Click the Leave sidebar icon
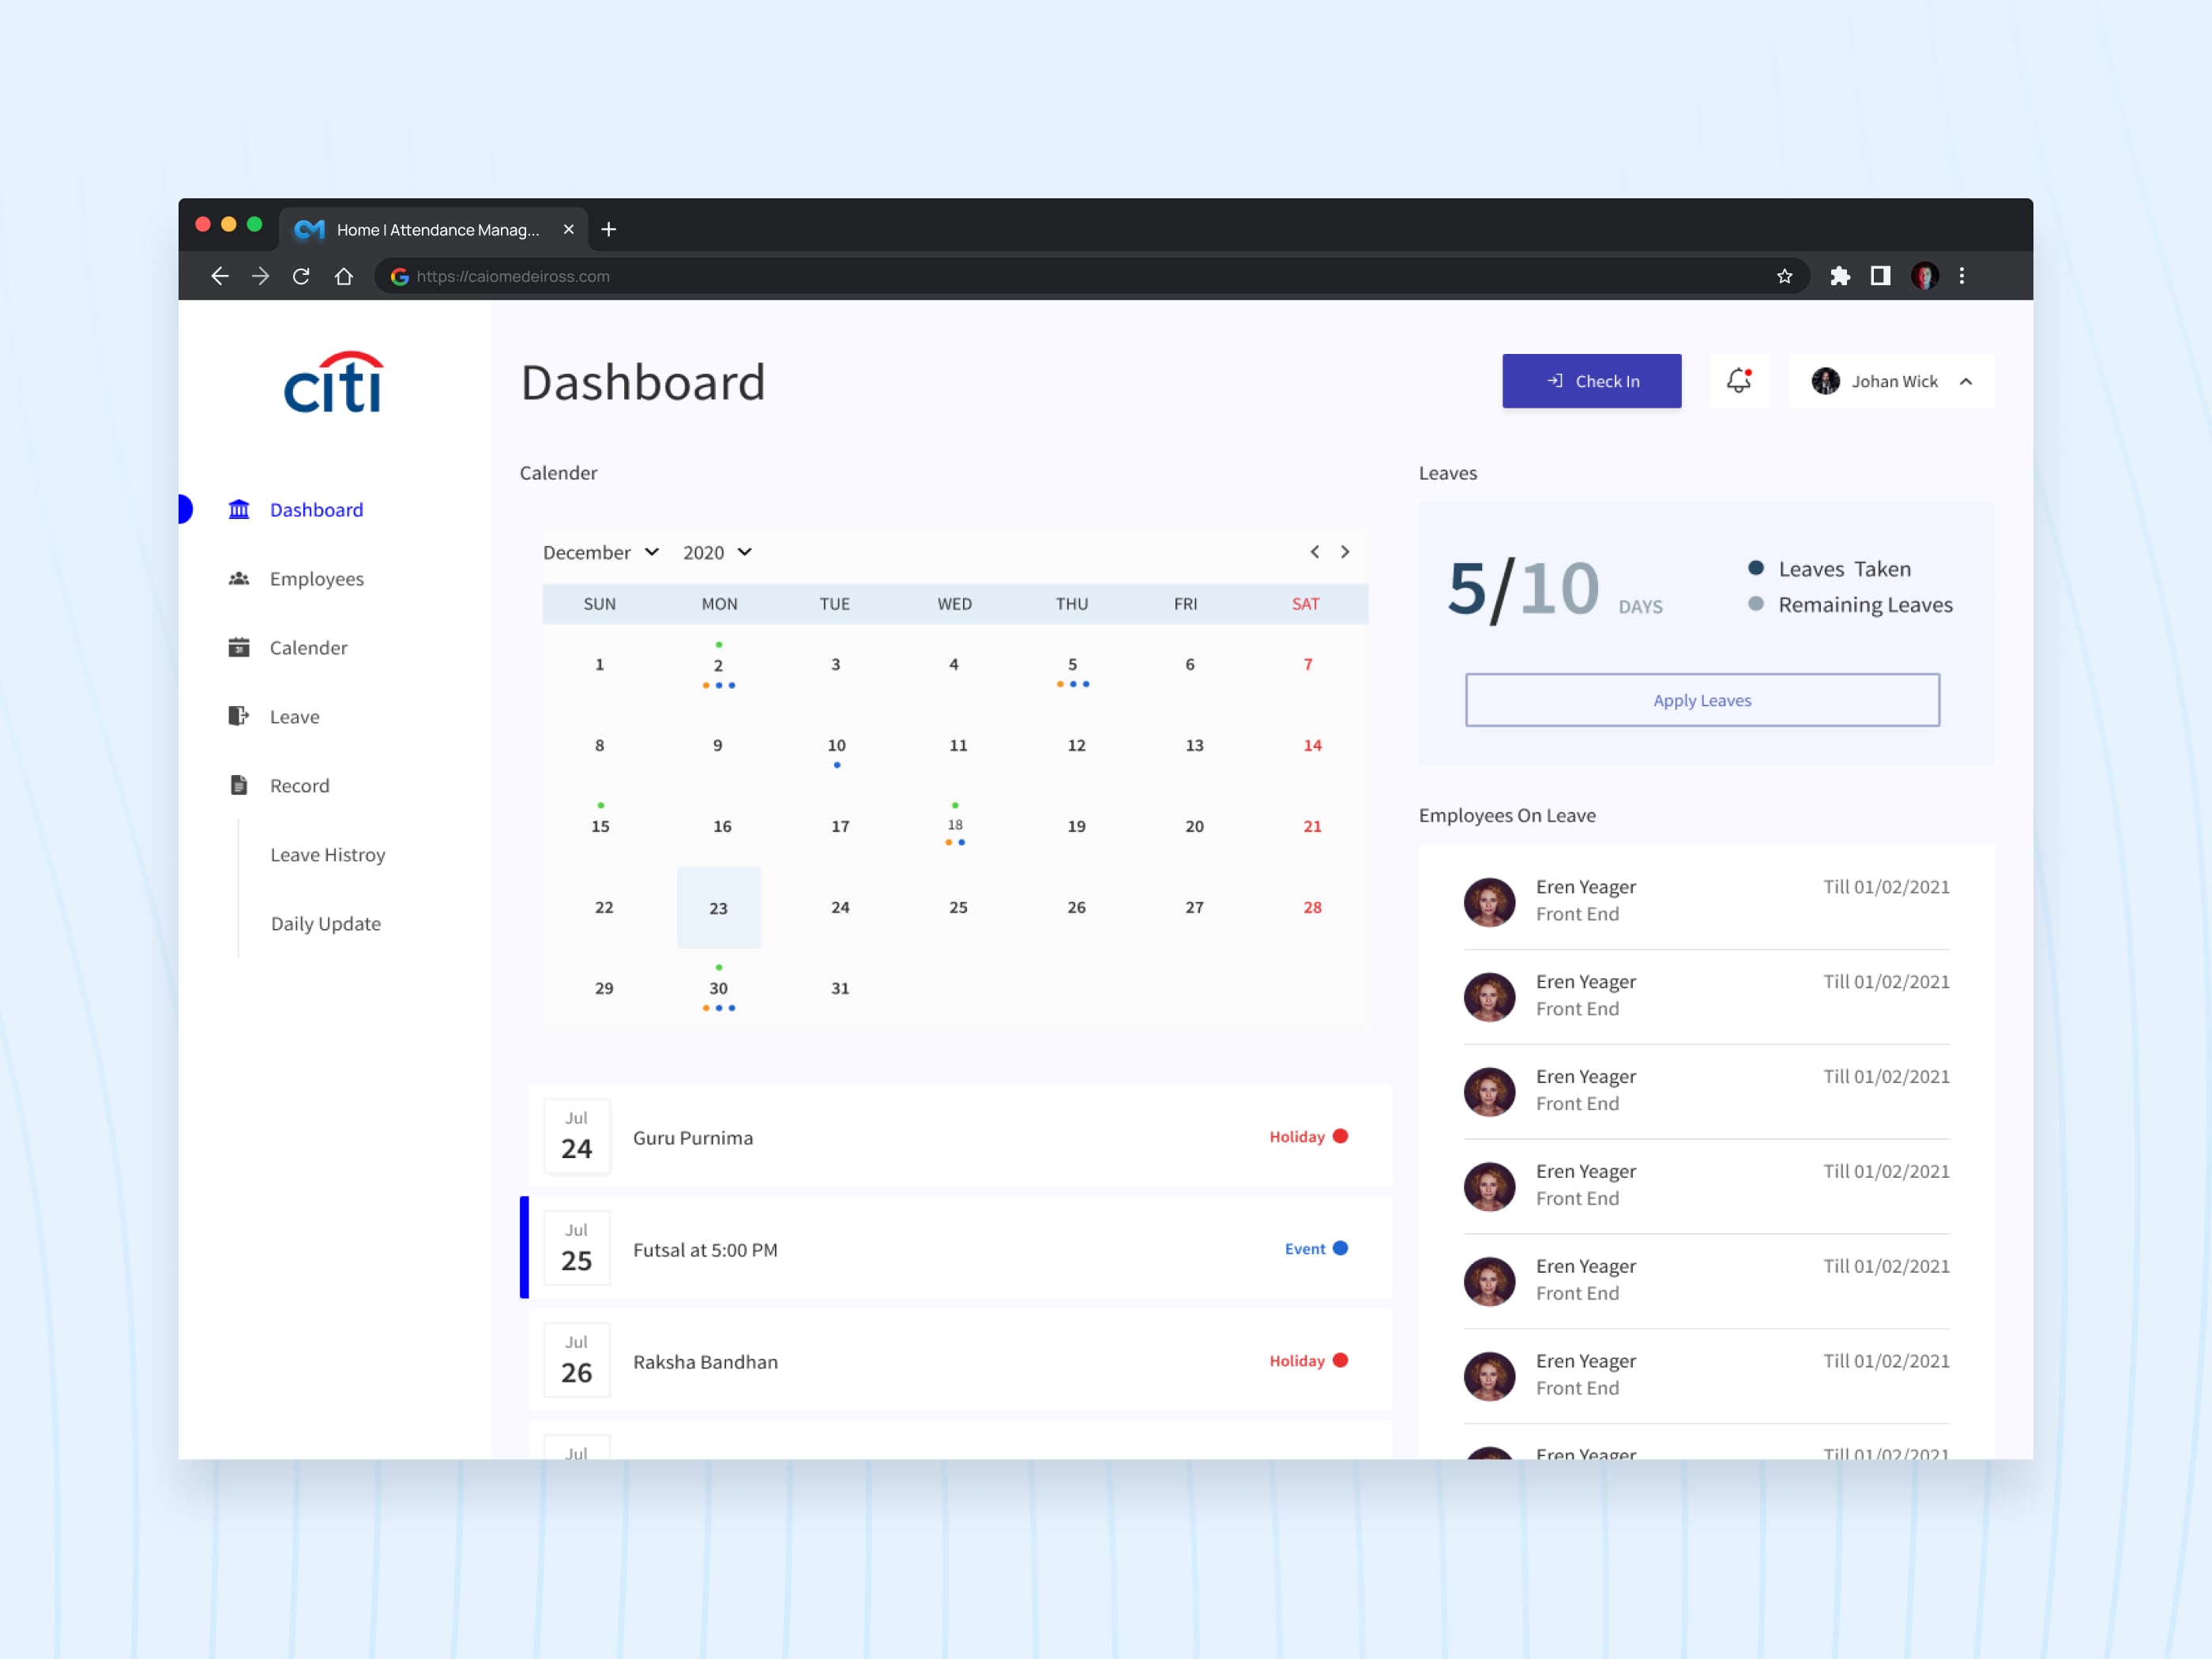Image resolution: width=2212 pixels, height=1659 pixels. (x=239, y=716)
